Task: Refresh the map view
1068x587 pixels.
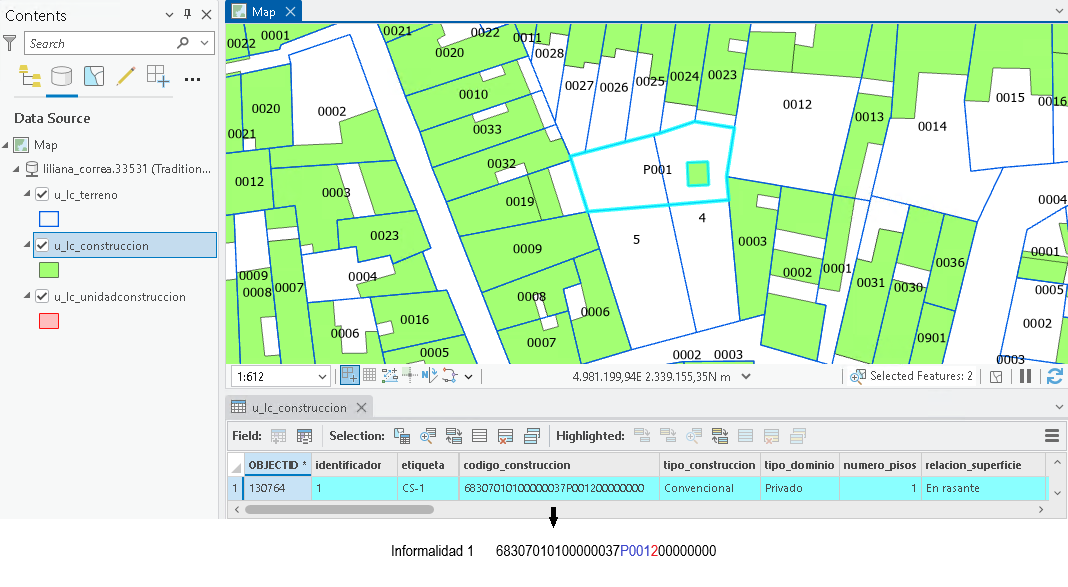Action: click(1054, 377)
